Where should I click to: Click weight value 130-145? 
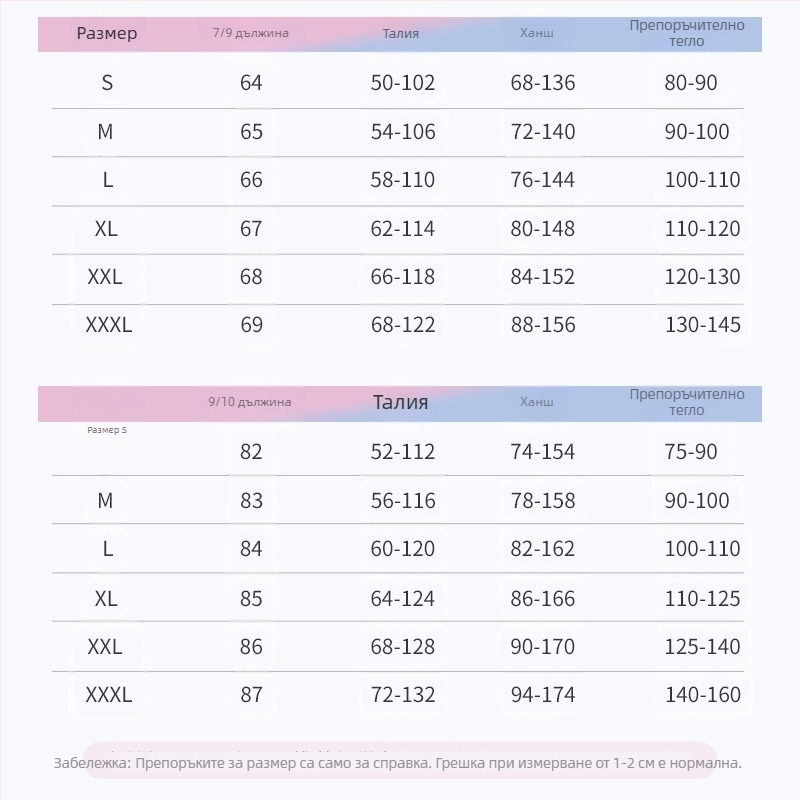click(x=703, y=324)
